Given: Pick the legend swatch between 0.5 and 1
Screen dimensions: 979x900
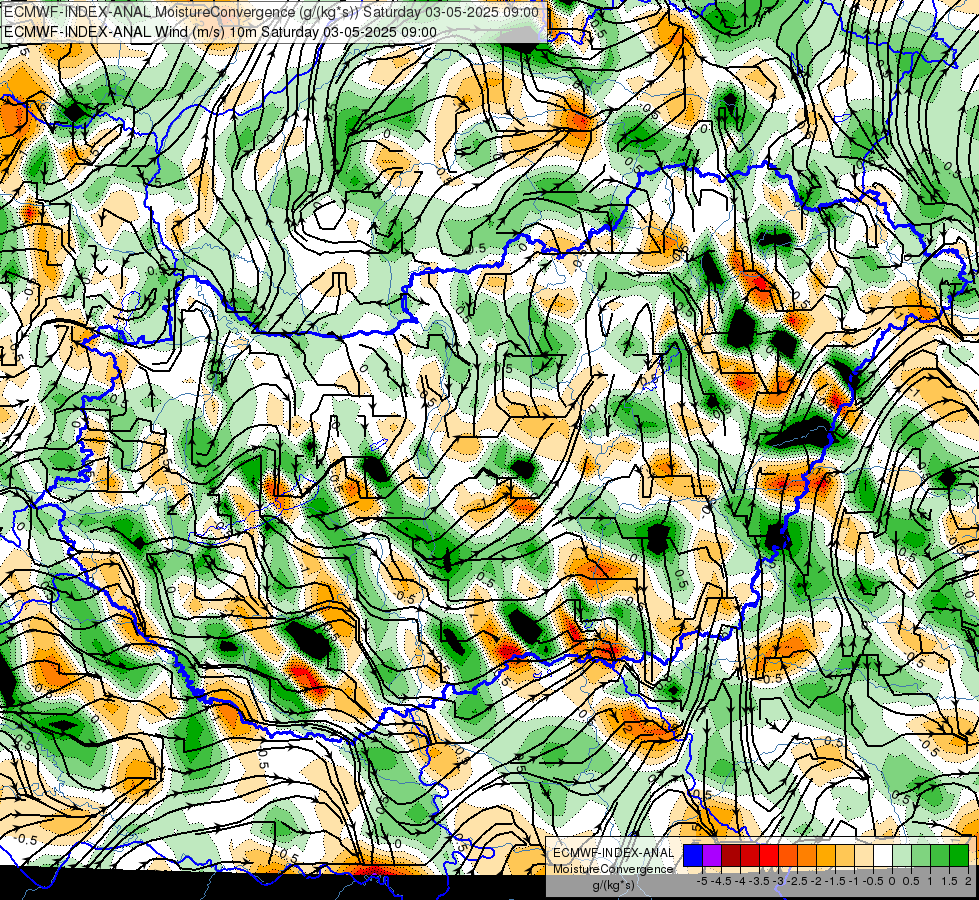Looking at the screenshot, I should pos(921,856).
